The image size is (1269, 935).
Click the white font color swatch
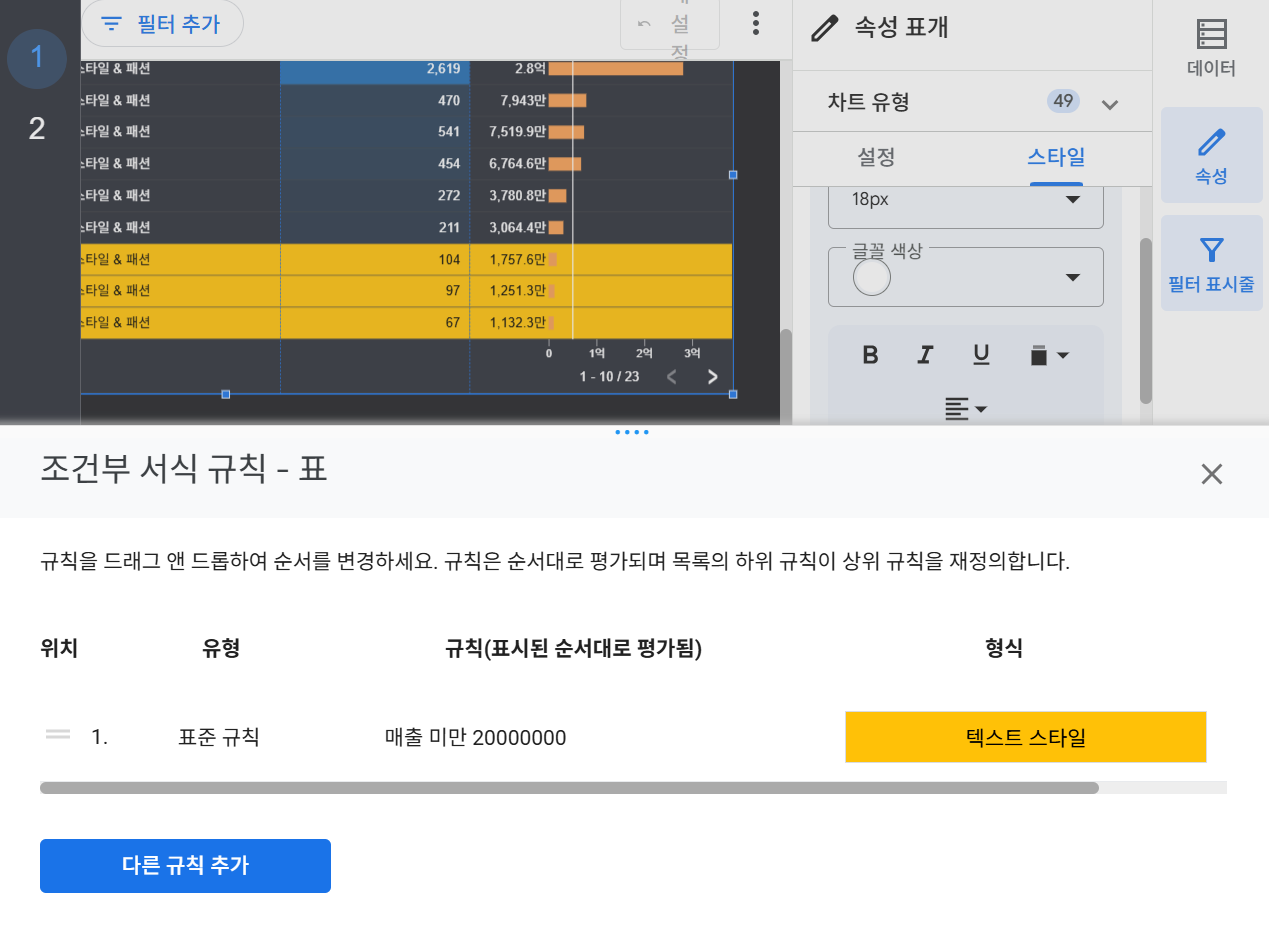872,277
